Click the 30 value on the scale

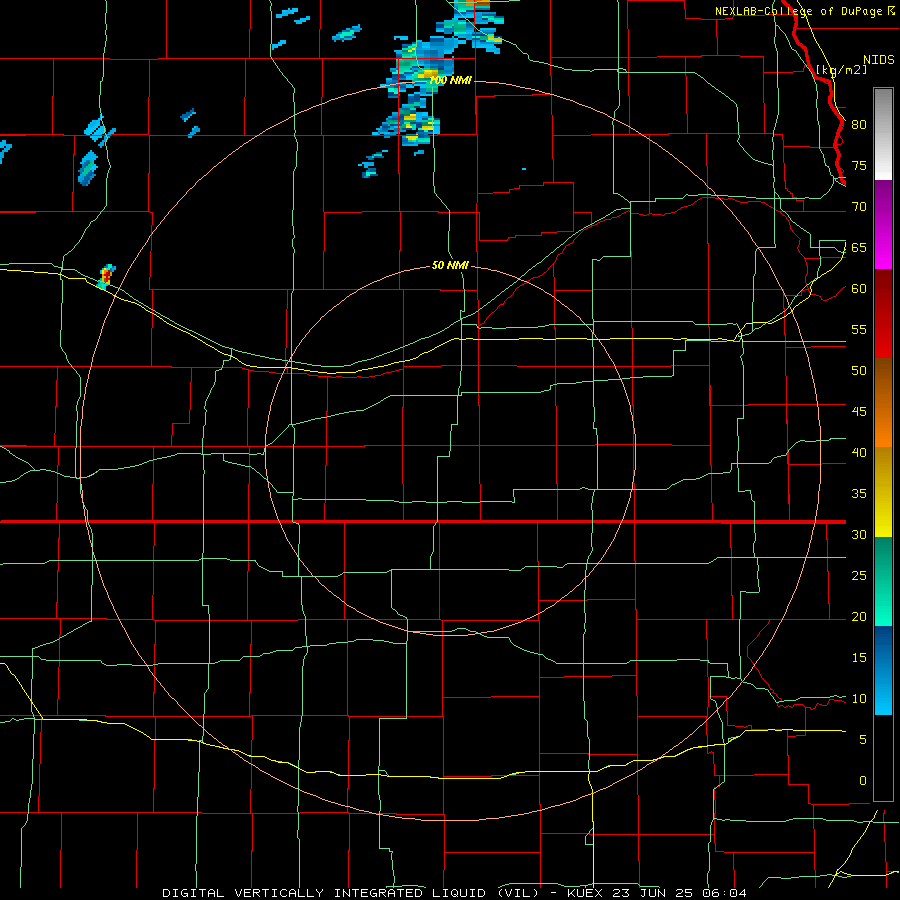(x=859, y=534)
